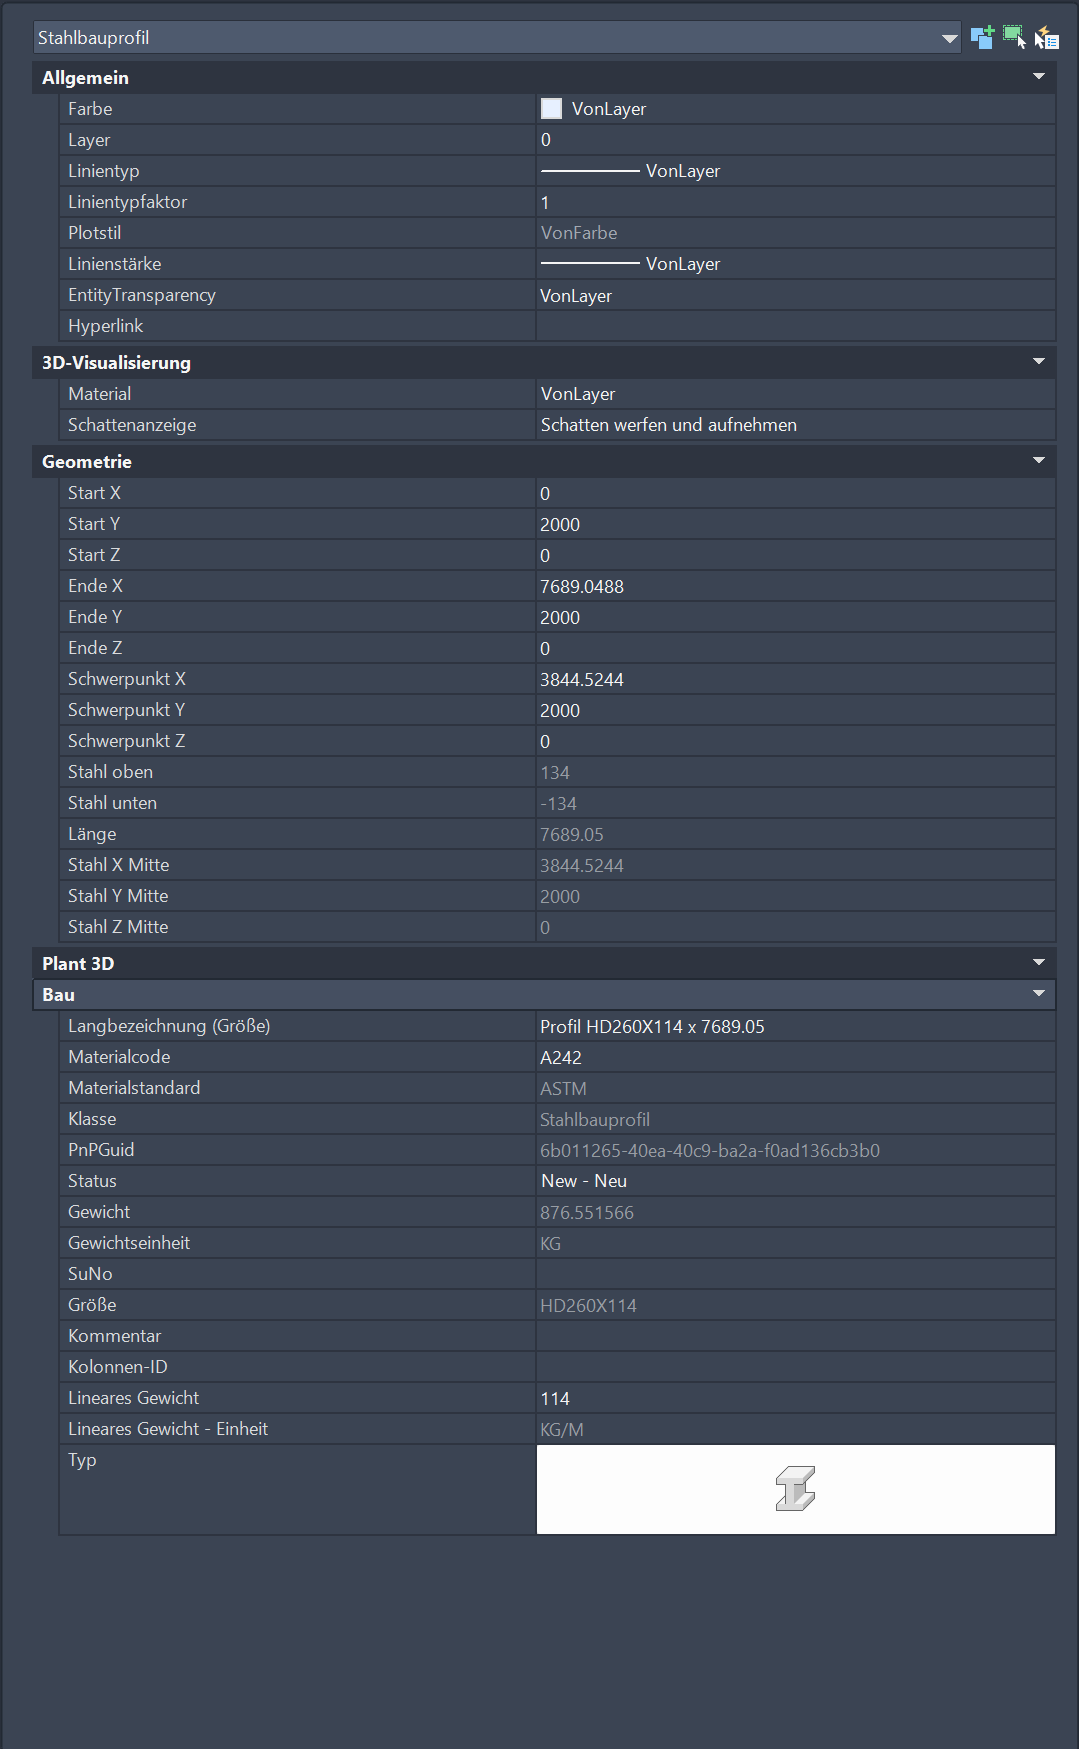Viewport: 1079px width, 1749px height.
Task: Collapse the Bau subsection arrow
Action: coord(1038,994)
